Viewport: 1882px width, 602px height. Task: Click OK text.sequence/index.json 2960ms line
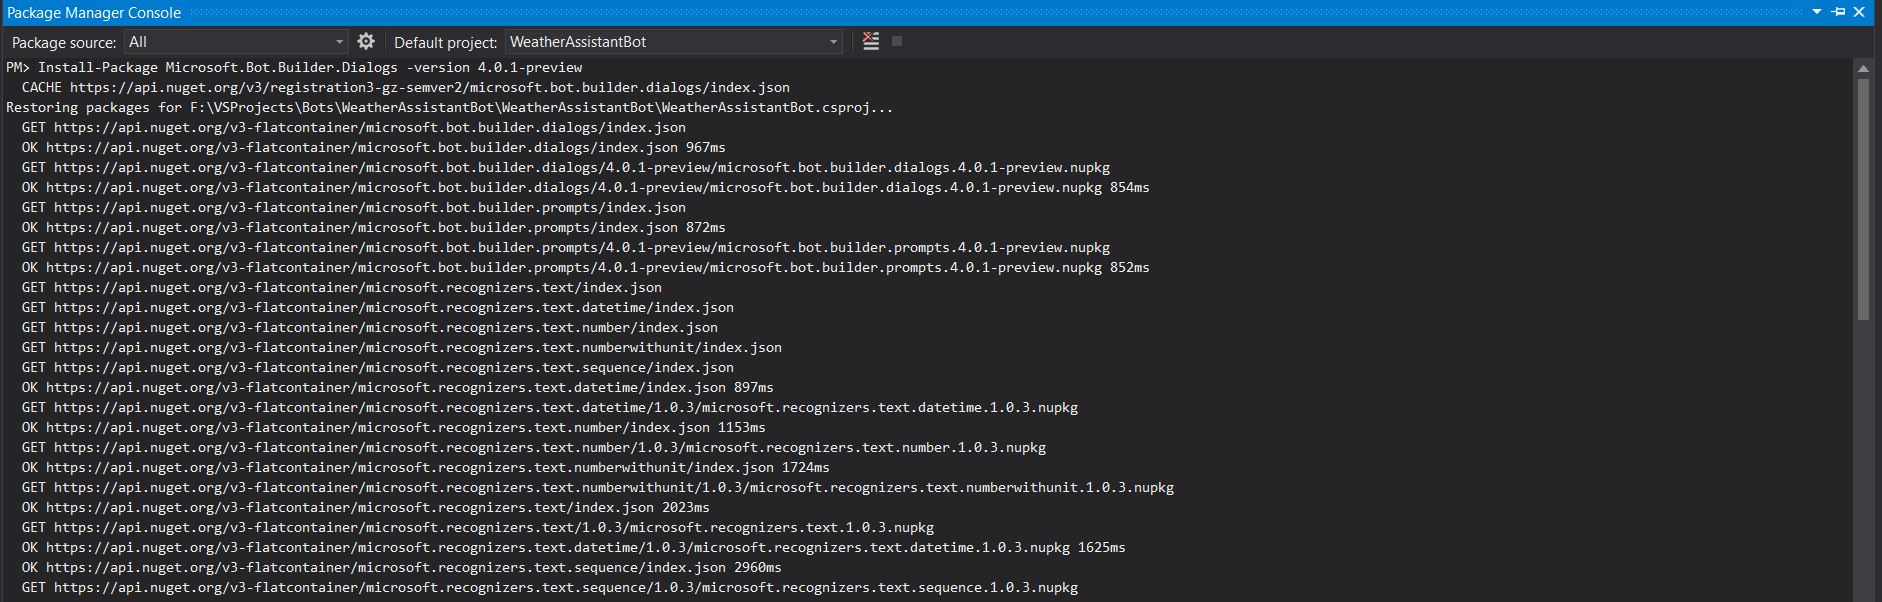(x=402, y=567)
